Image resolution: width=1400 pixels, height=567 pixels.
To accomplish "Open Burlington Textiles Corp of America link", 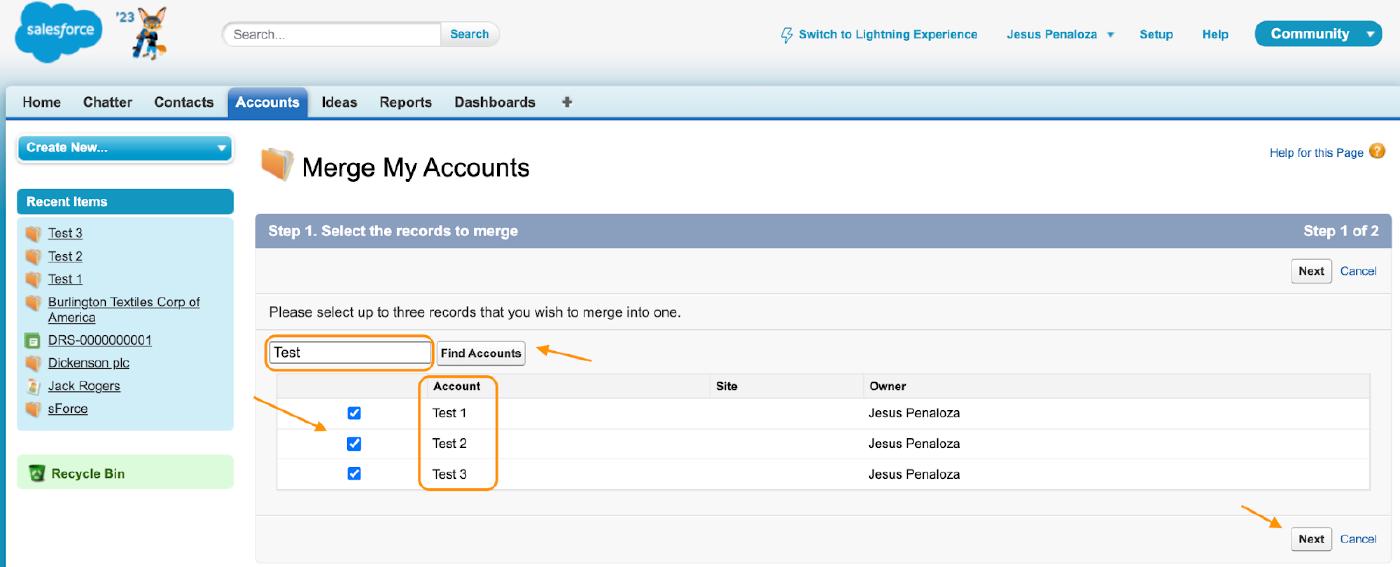I will pos(124,309).
